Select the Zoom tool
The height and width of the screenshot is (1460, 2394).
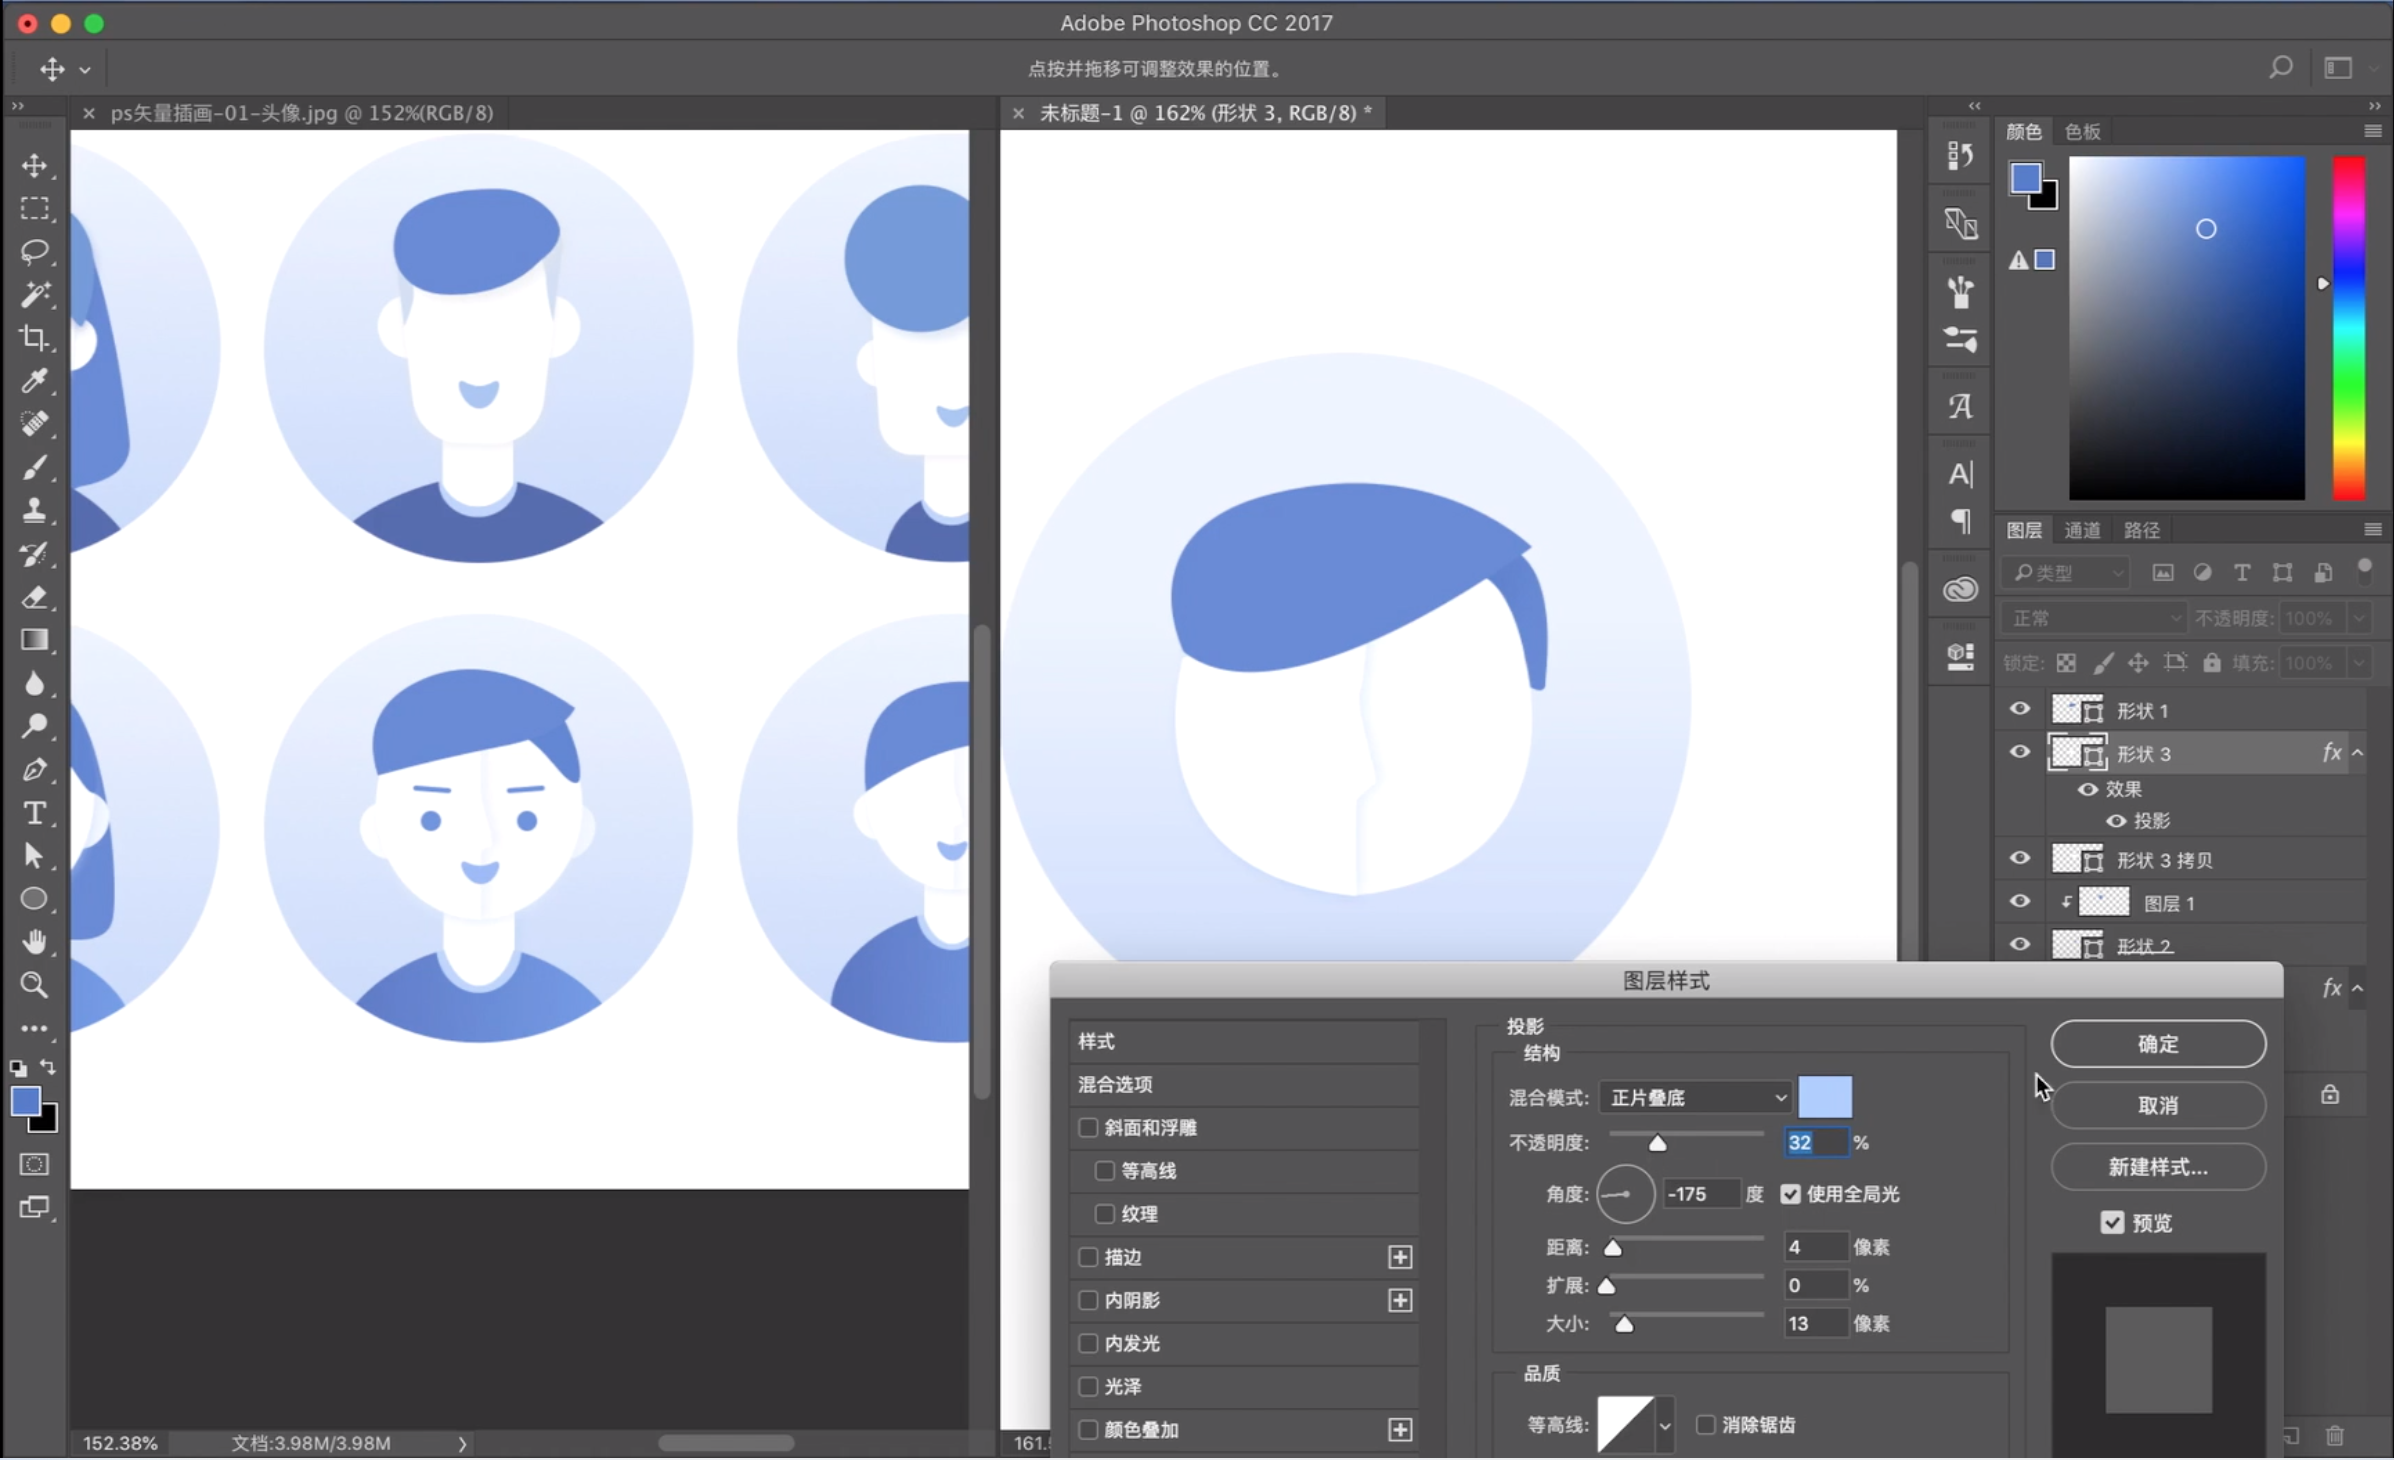coord(34,986)
